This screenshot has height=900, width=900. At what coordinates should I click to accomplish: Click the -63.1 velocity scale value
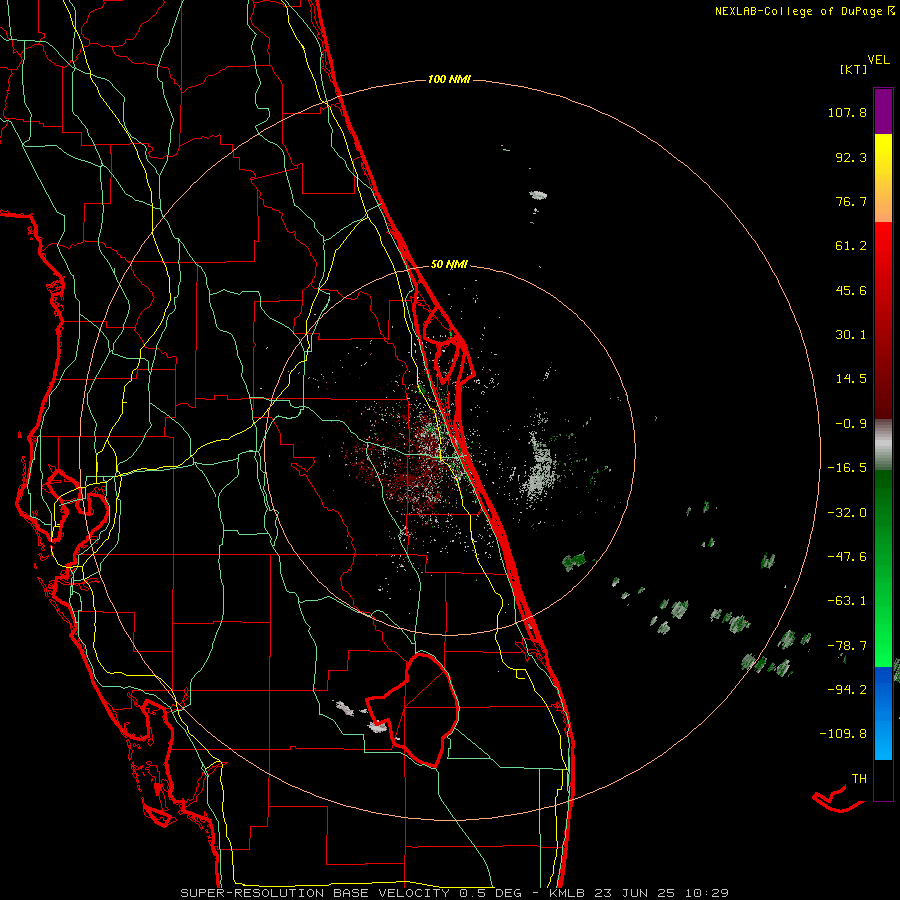click(x=847, y=601)
